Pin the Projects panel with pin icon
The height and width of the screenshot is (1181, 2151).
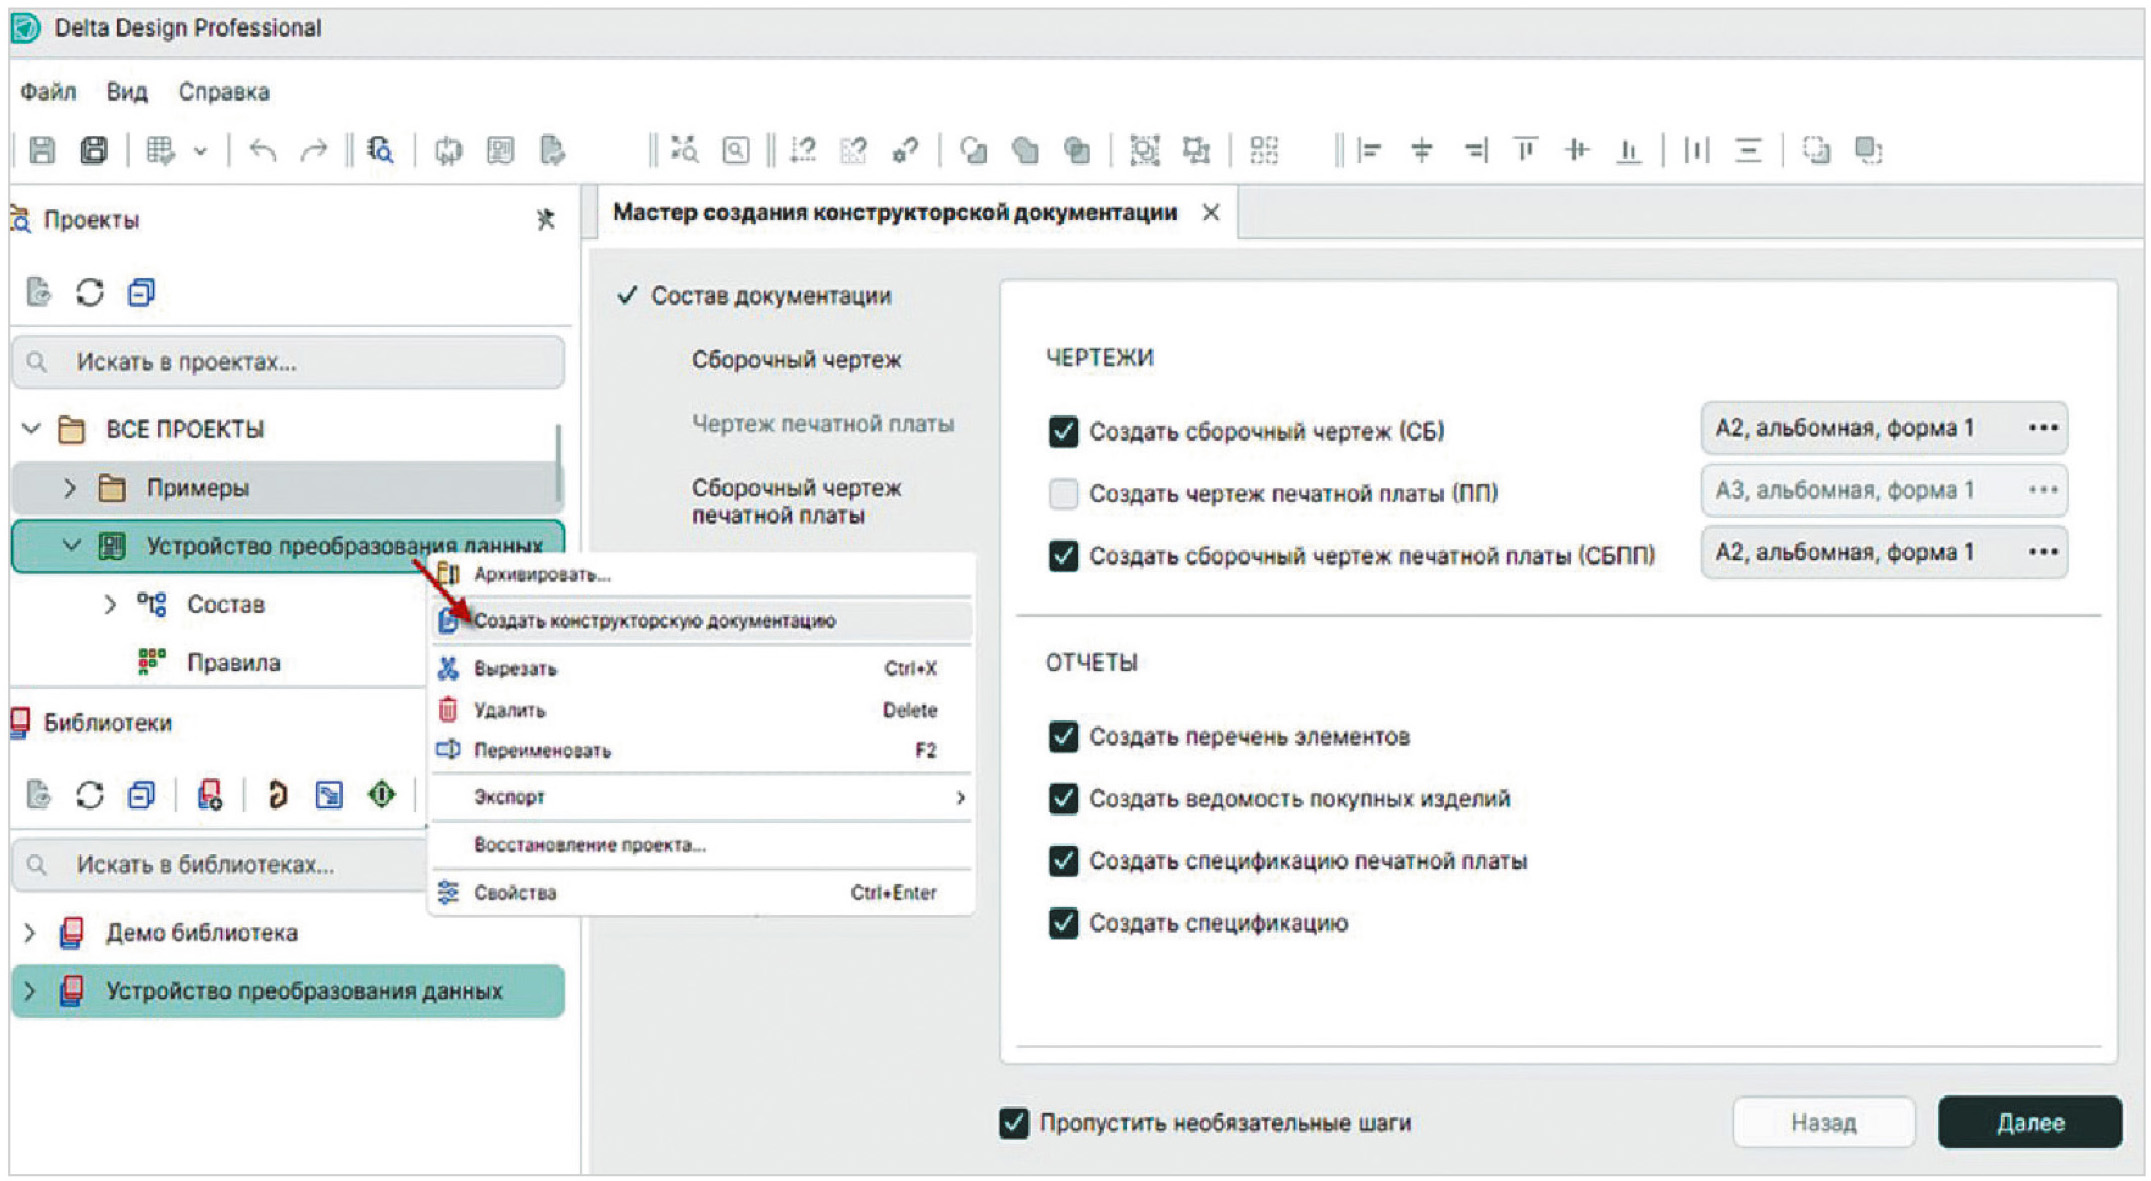(545, 219)
